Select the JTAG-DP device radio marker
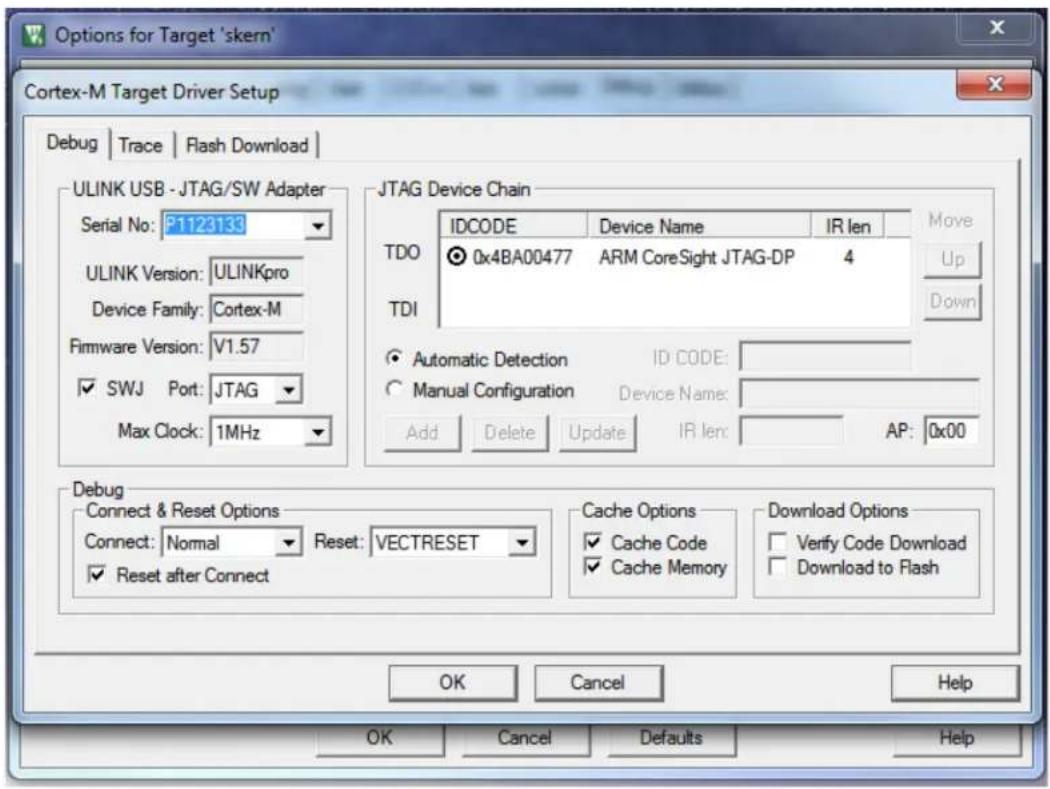The height and width of the screenshot is (789, 1050). coord(456,257)
